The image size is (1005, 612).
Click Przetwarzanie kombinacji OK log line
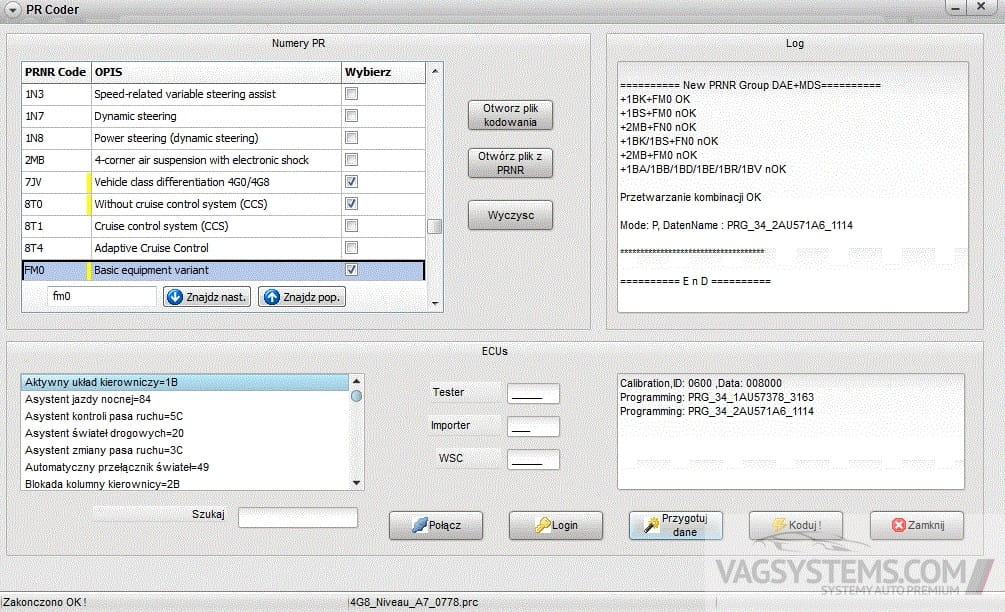690,197
